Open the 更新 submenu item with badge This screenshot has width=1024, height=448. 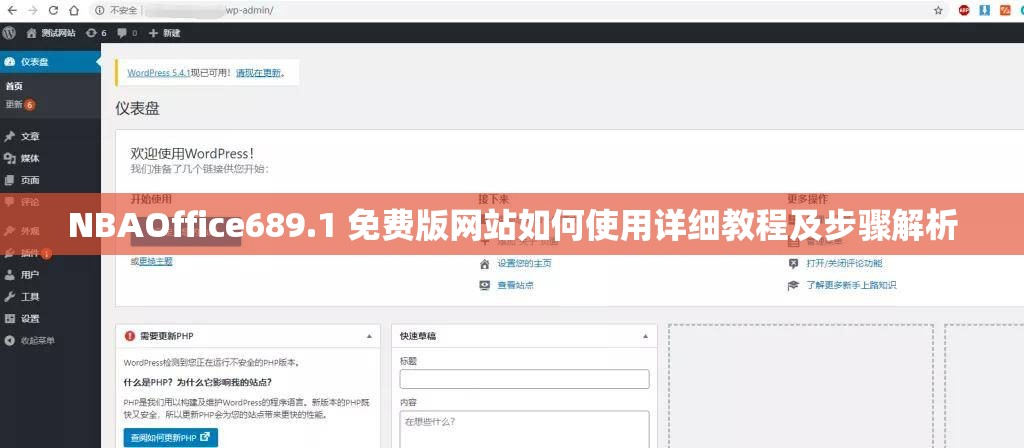coord(20,104)
